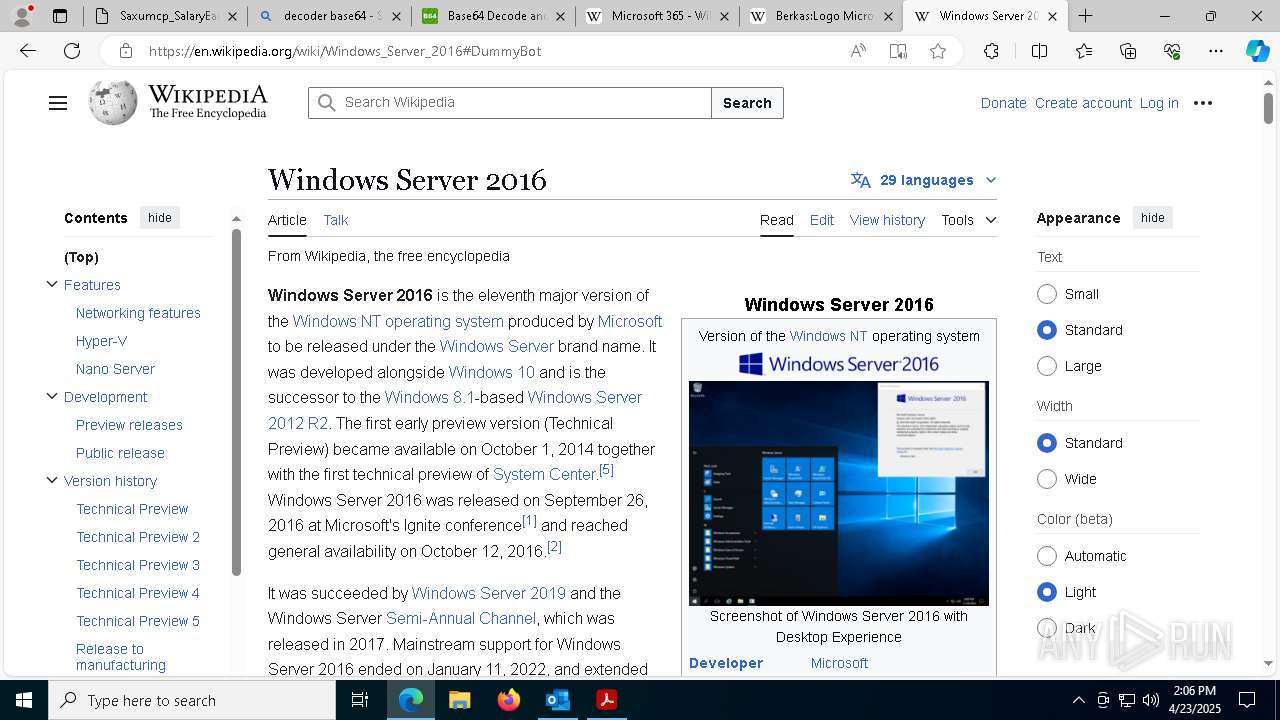Click Create account link
1280x720 pixels.
pyautogui.click(x=1083, y=103)
